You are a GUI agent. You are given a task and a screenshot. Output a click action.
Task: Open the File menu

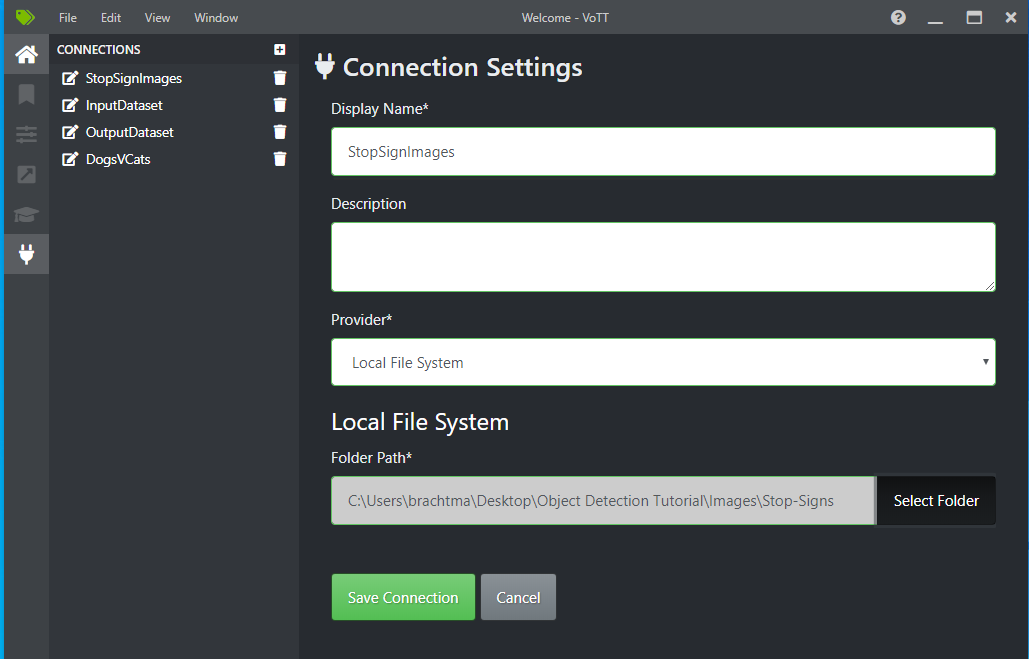coord(67,17)
